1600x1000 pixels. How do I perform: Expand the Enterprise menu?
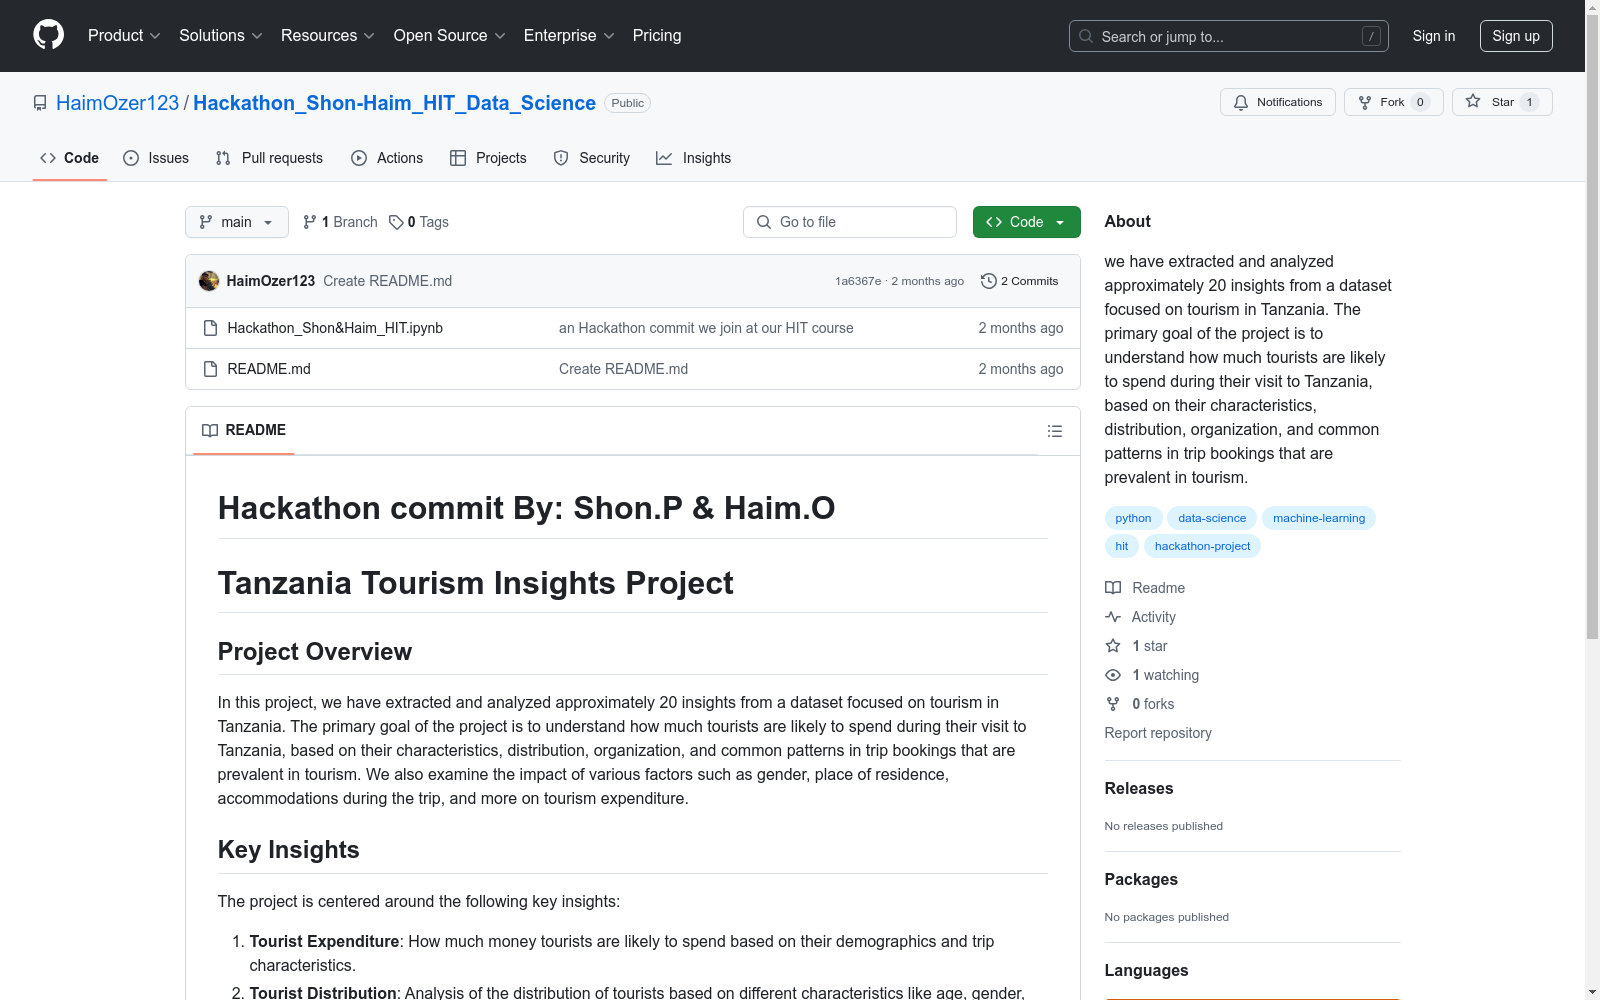point(569,36)
